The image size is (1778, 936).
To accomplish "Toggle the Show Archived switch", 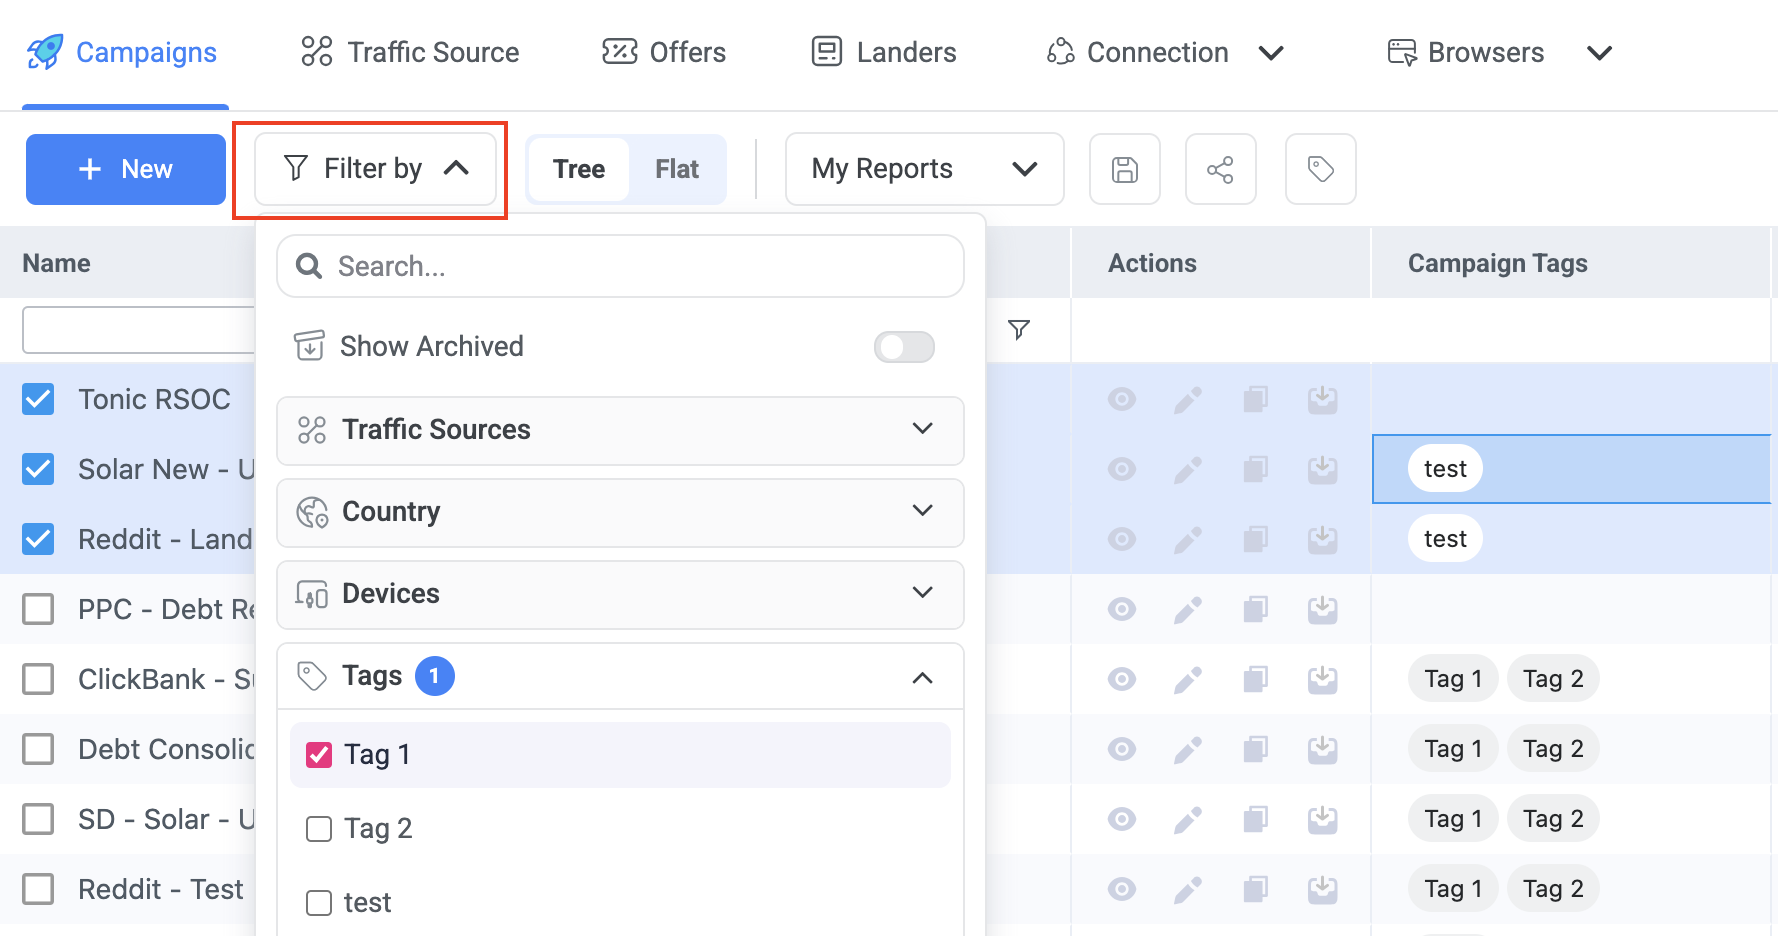I will click(x=903, y=347).
